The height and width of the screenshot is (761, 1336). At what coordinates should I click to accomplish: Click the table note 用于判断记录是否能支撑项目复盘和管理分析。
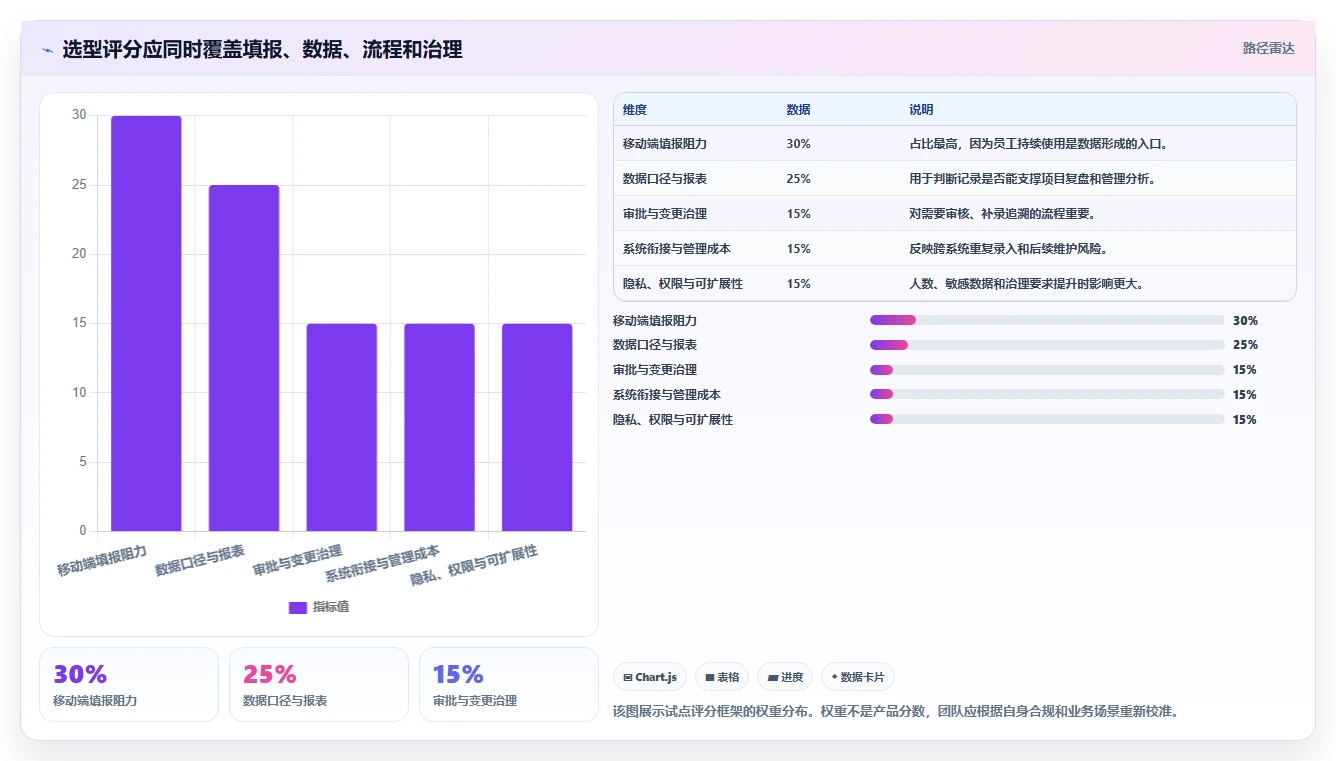pos(1033,179)
